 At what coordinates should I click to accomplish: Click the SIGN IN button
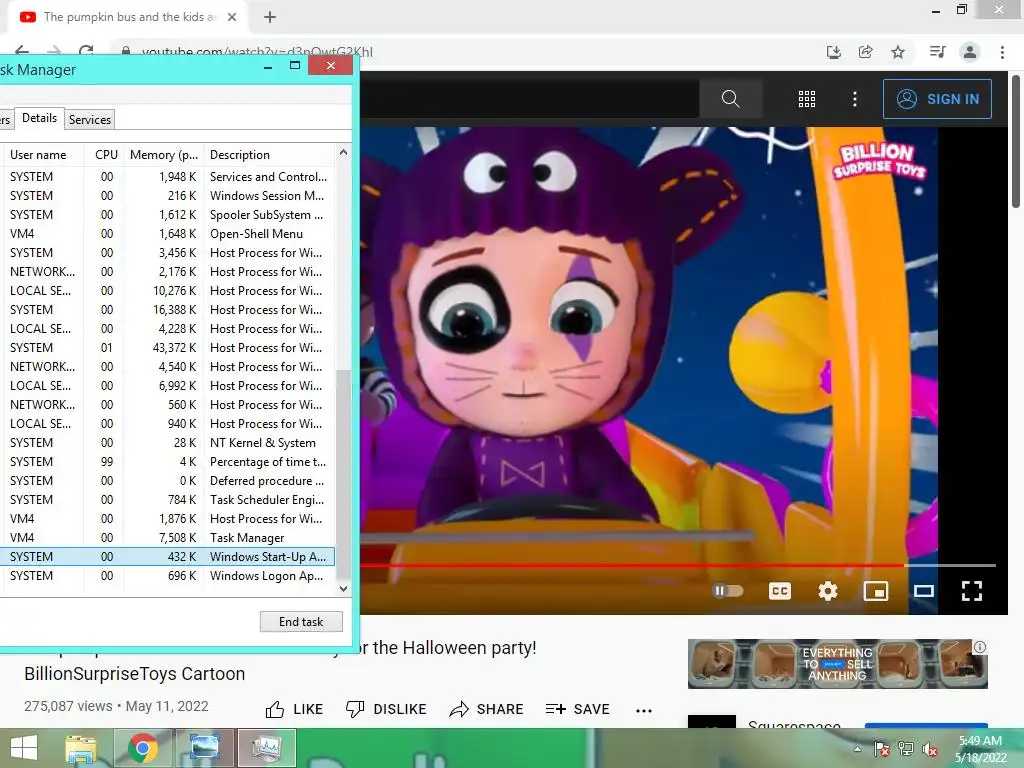pos(937,99)
